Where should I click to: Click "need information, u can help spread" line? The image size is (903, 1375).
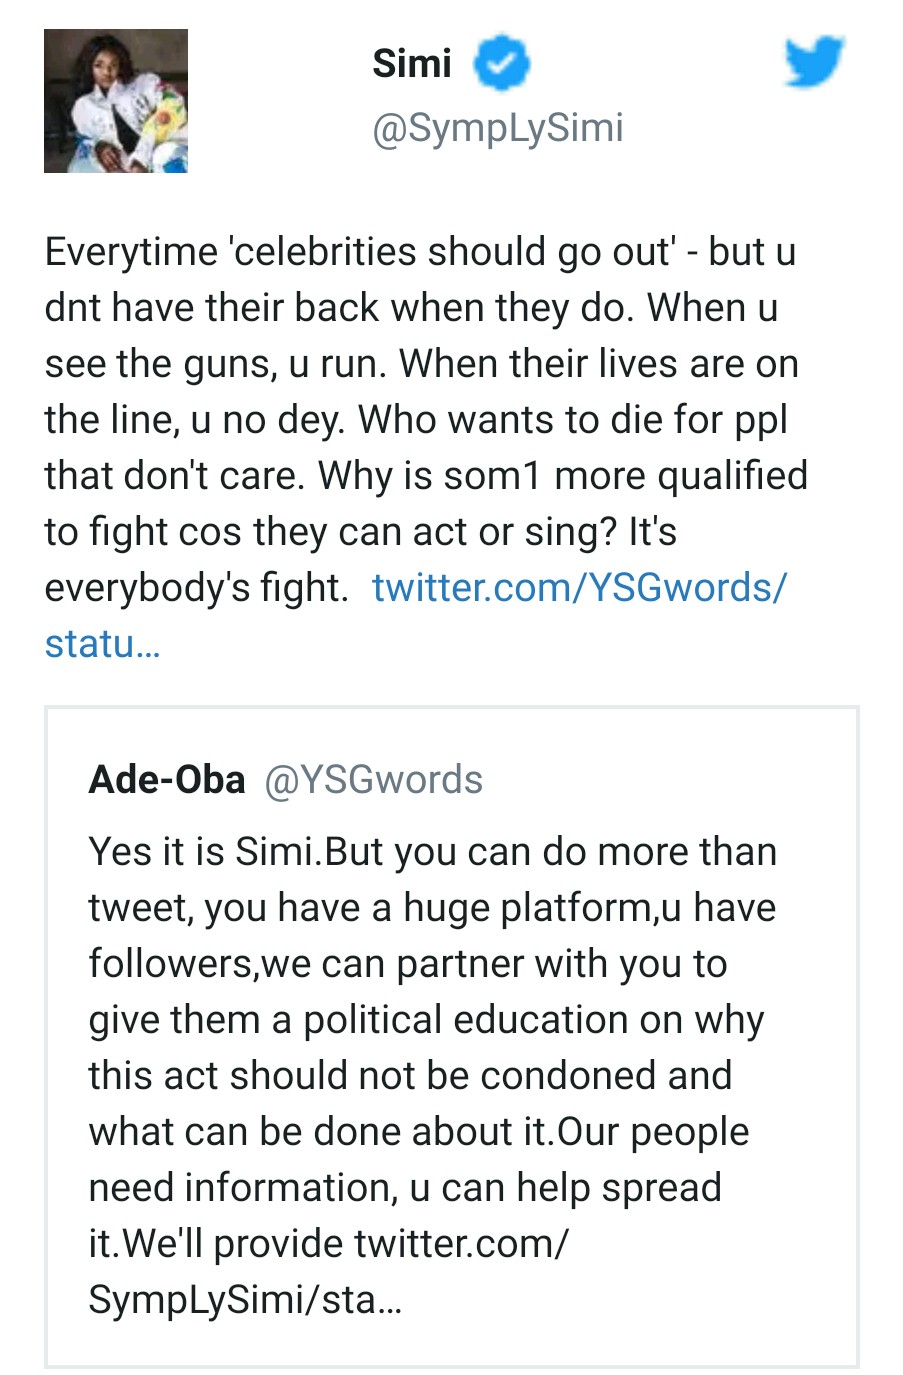click(x=405, y=1187)
